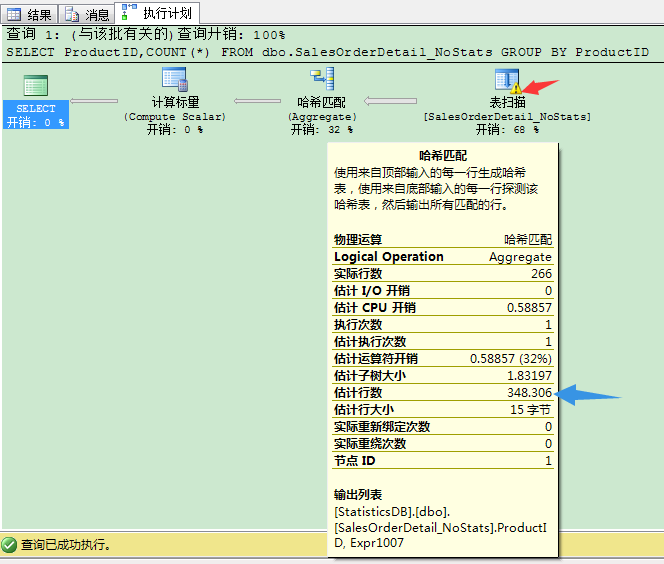Click the 计算标量 Compute Scalar operator icon
This screenshot has height=564, width=664.
[x=175, y=79]
